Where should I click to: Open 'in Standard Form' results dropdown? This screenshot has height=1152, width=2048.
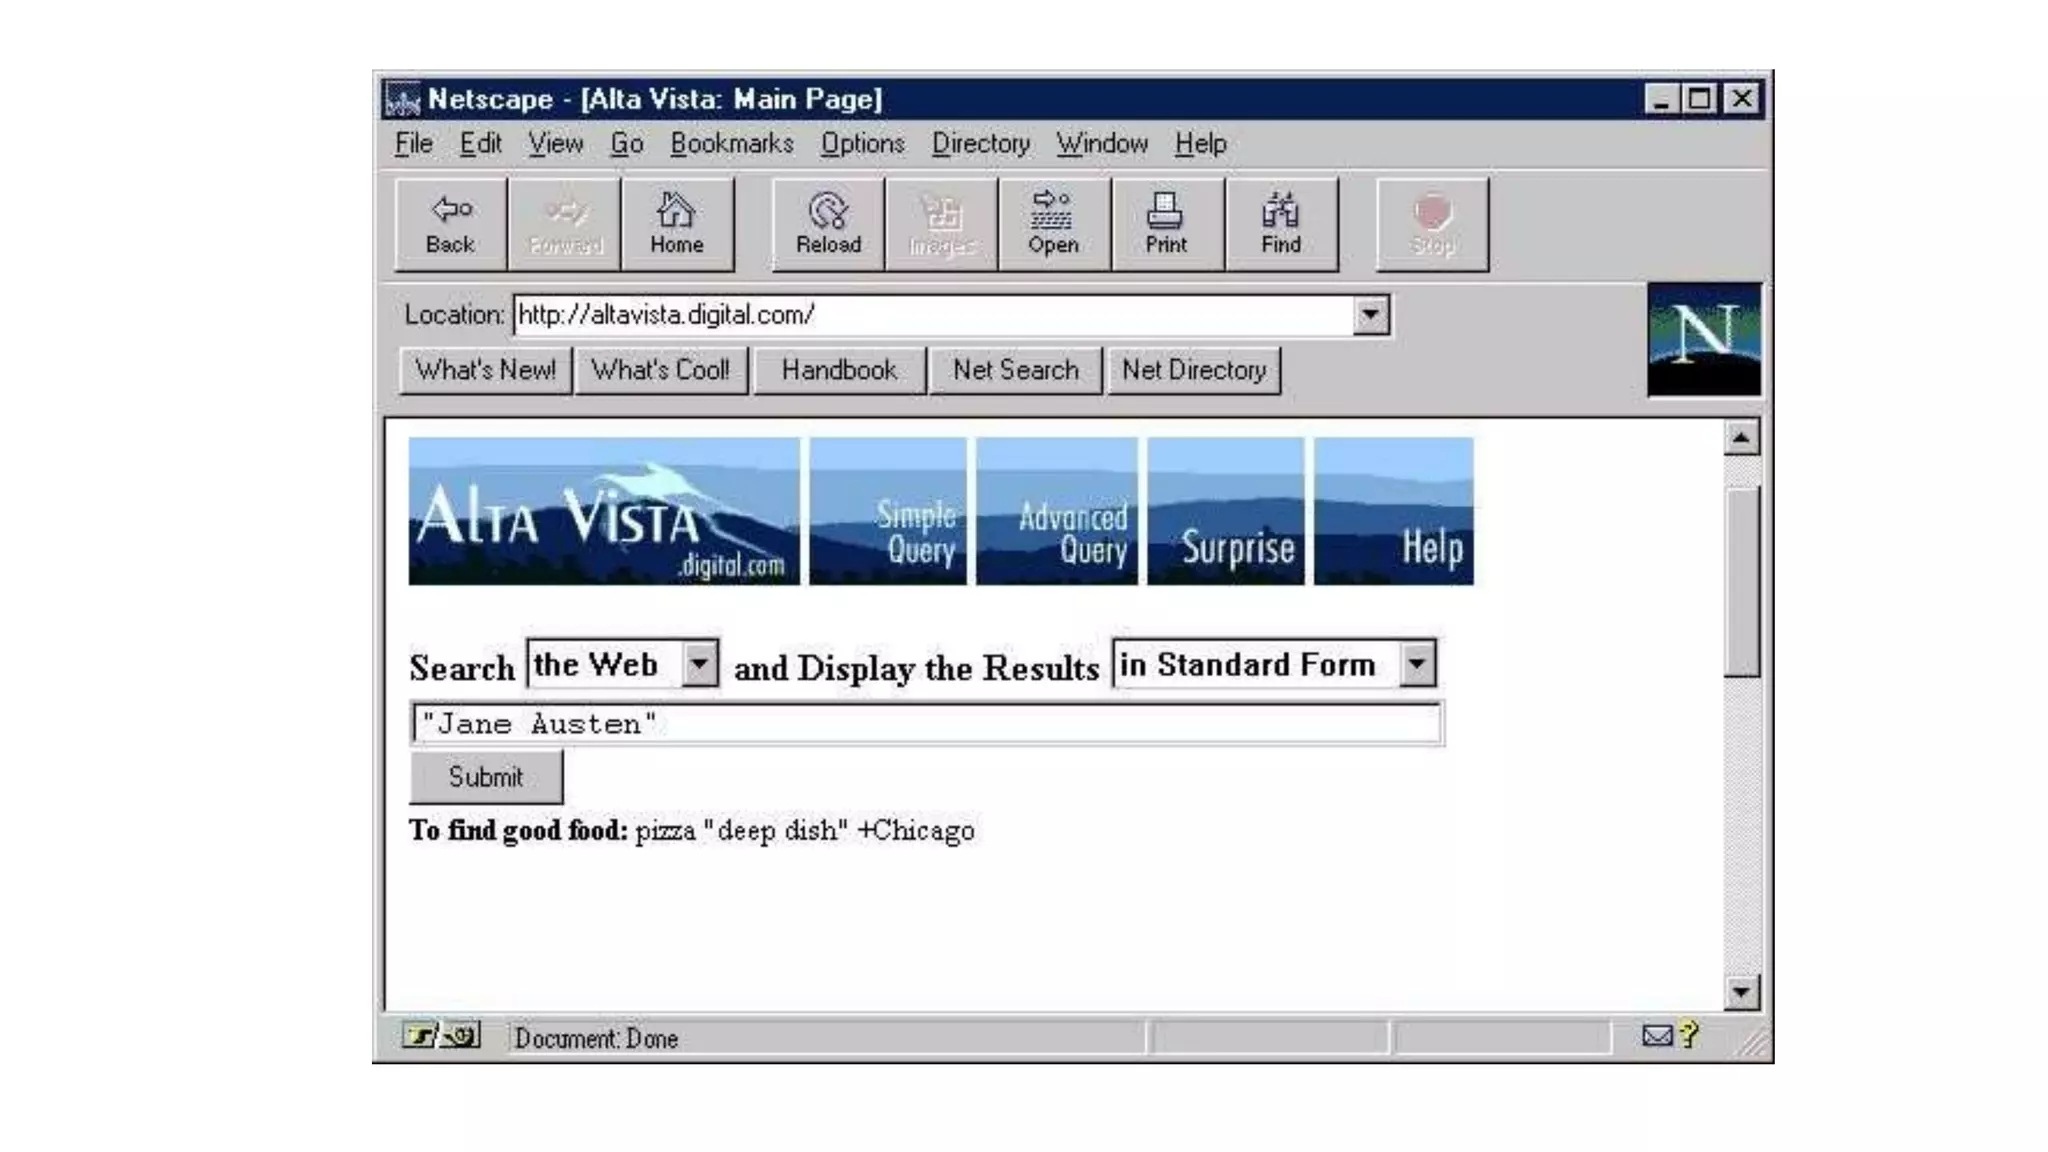click(x=1416, y=664)
